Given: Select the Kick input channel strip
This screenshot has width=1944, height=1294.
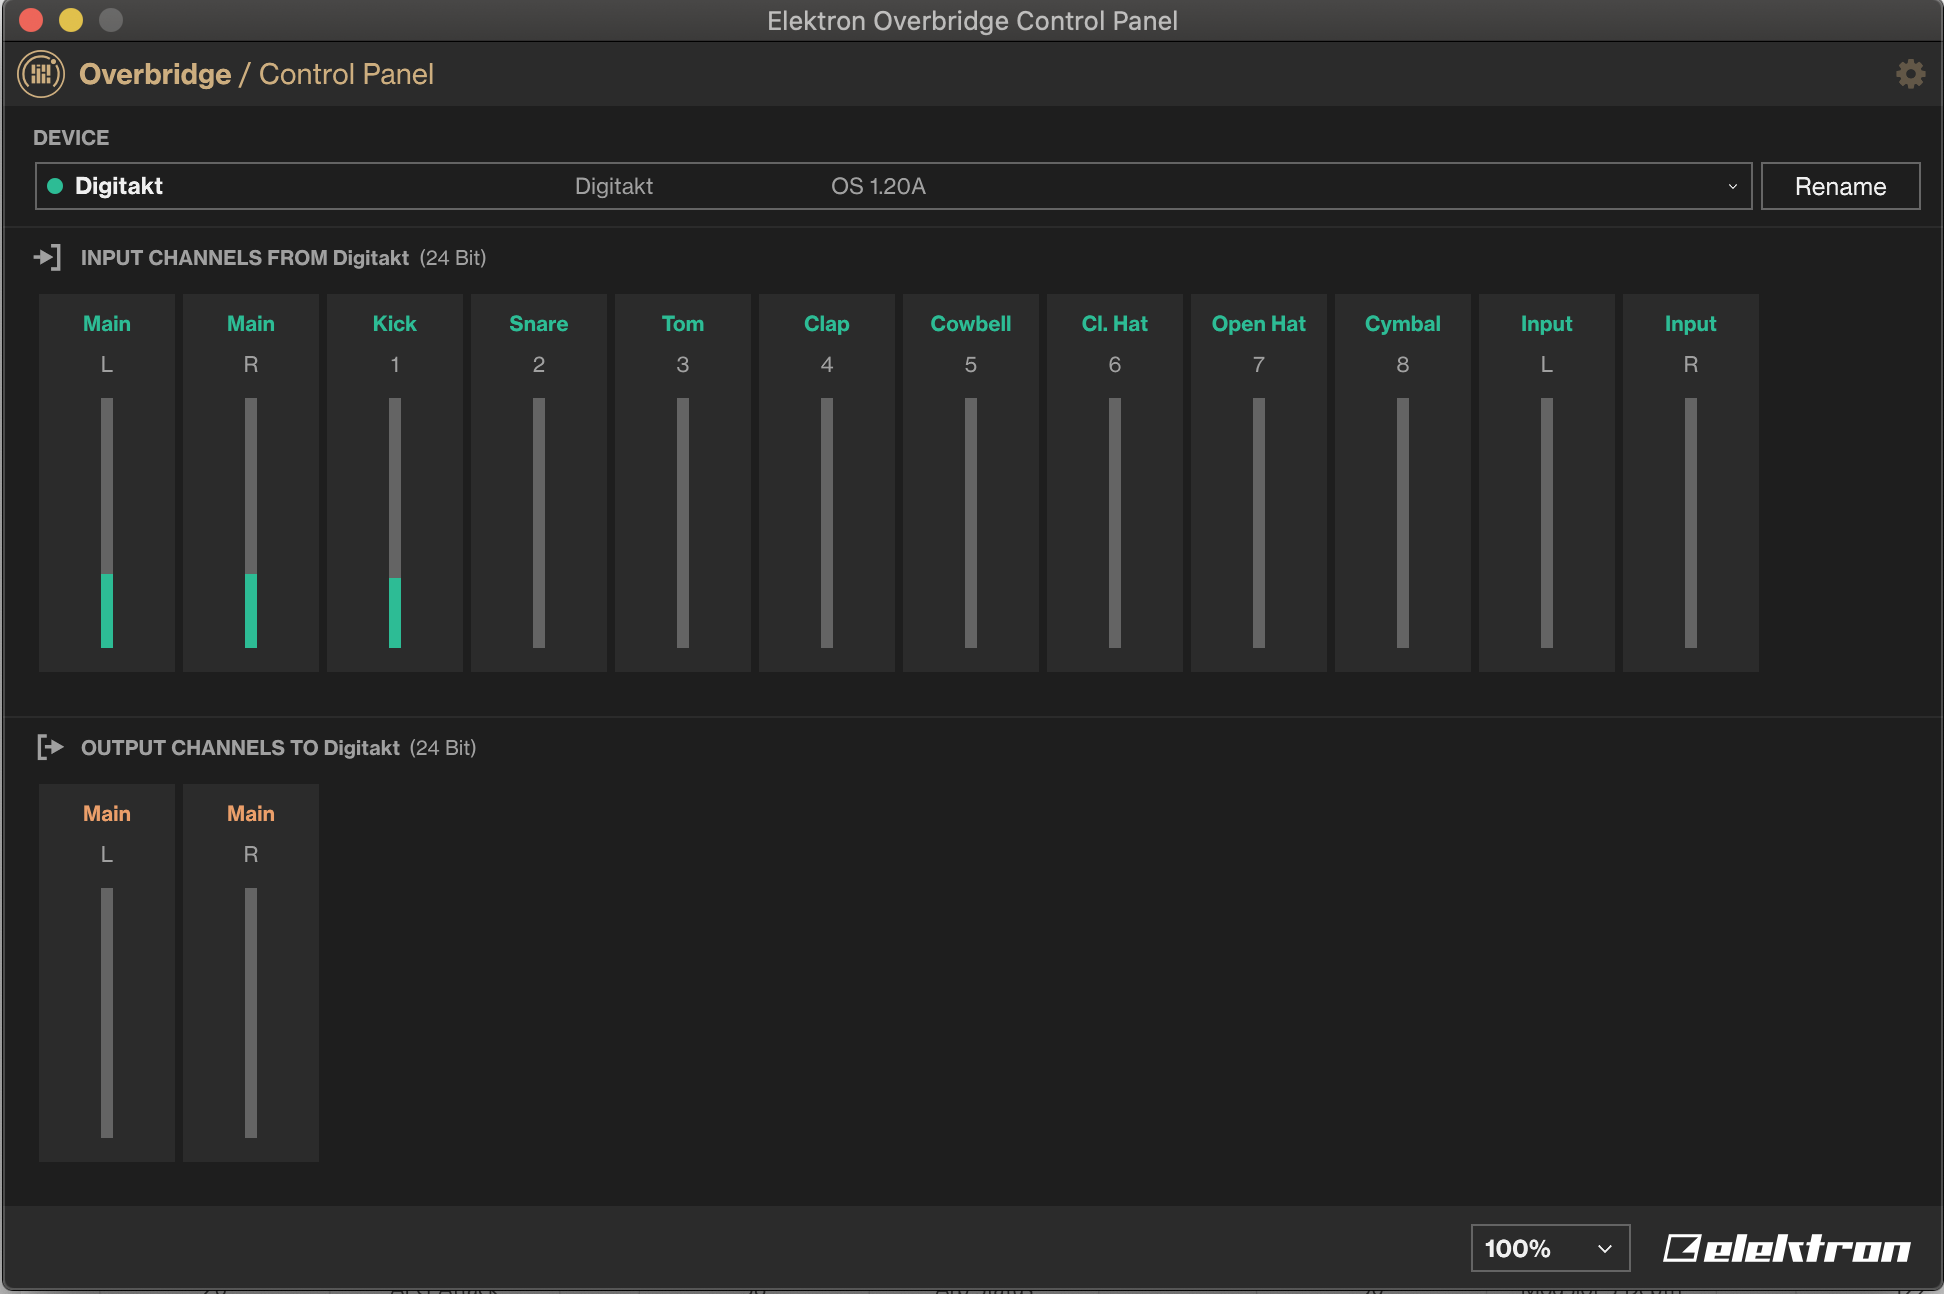Looking at the screenshot, I should click(395, 482).
